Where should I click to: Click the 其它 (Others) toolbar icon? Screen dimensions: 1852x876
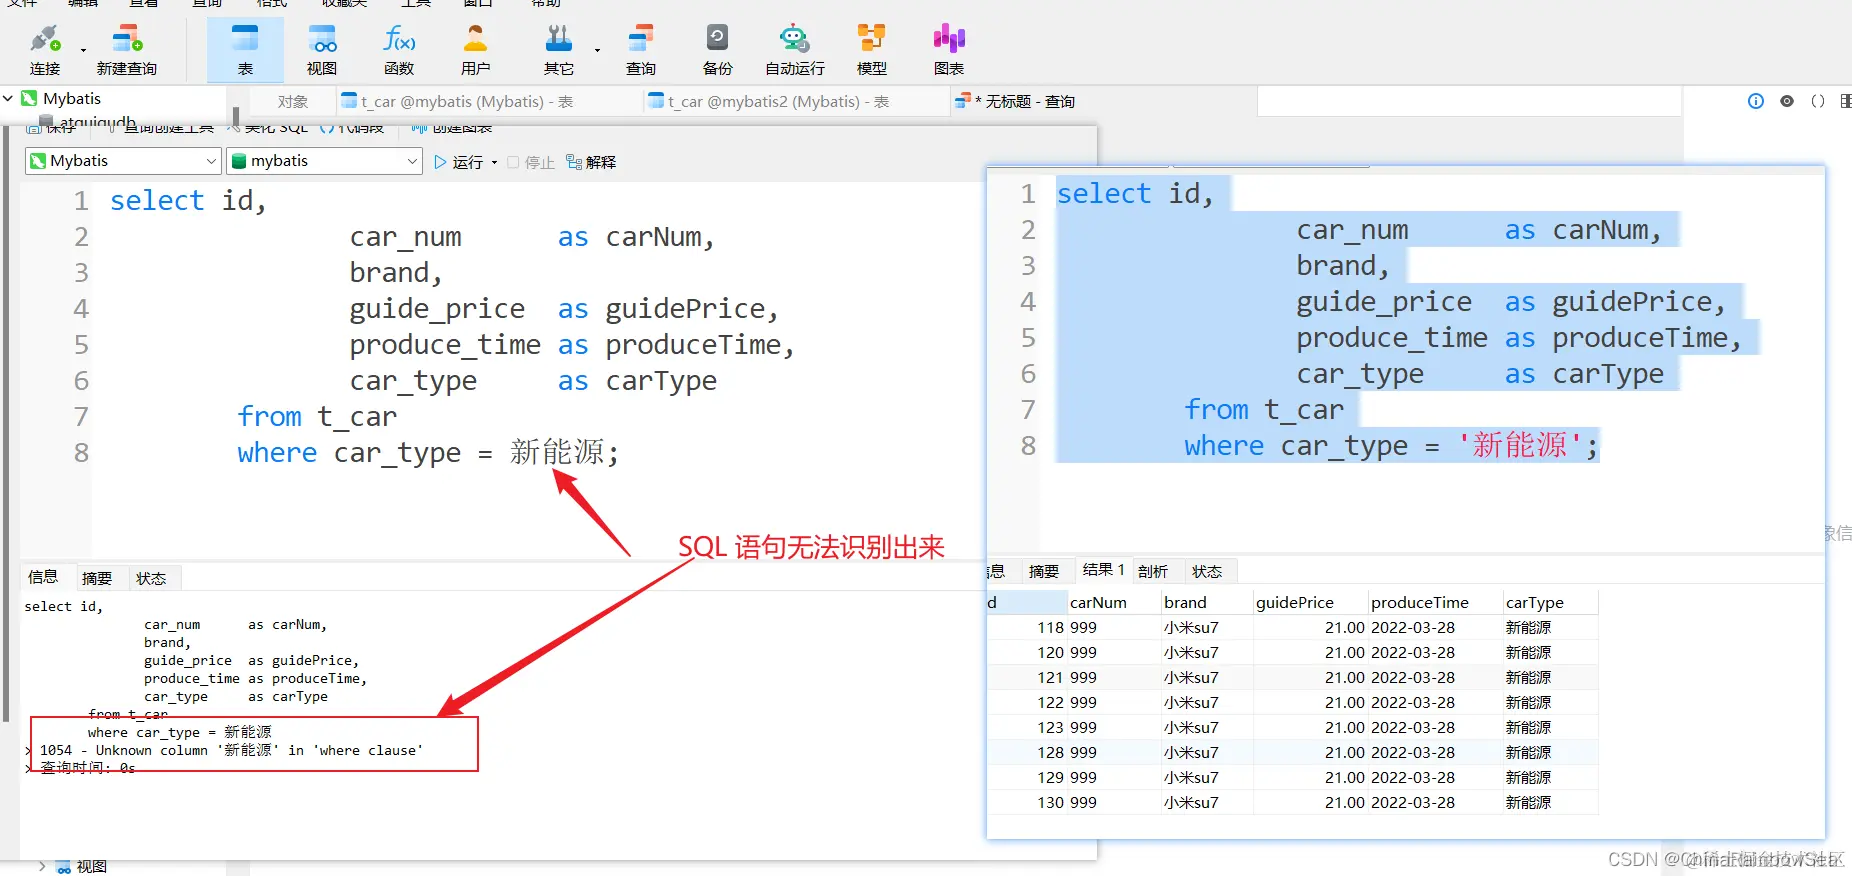tap(559, 49)
